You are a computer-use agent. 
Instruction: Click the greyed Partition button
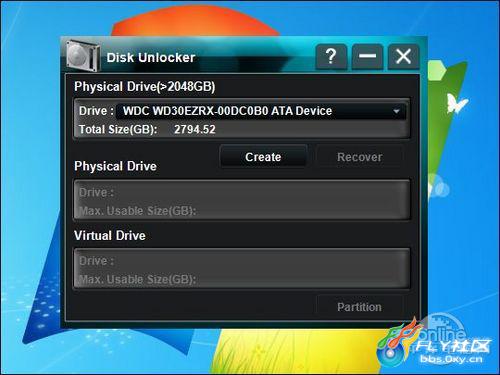point(359,307)
